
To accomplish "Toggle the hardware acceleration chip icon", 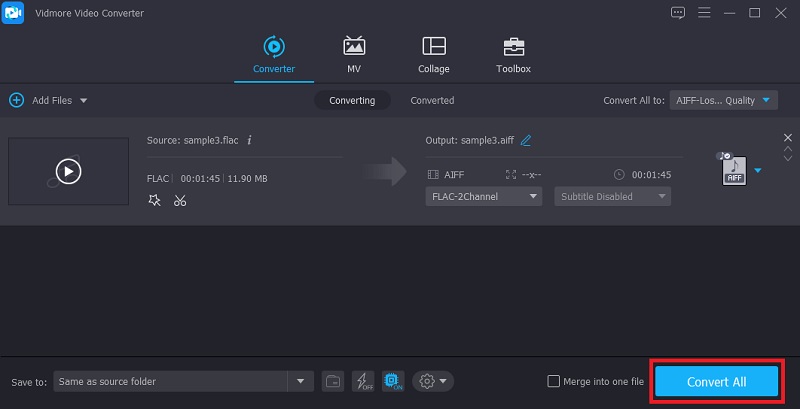I will (392, 381).
